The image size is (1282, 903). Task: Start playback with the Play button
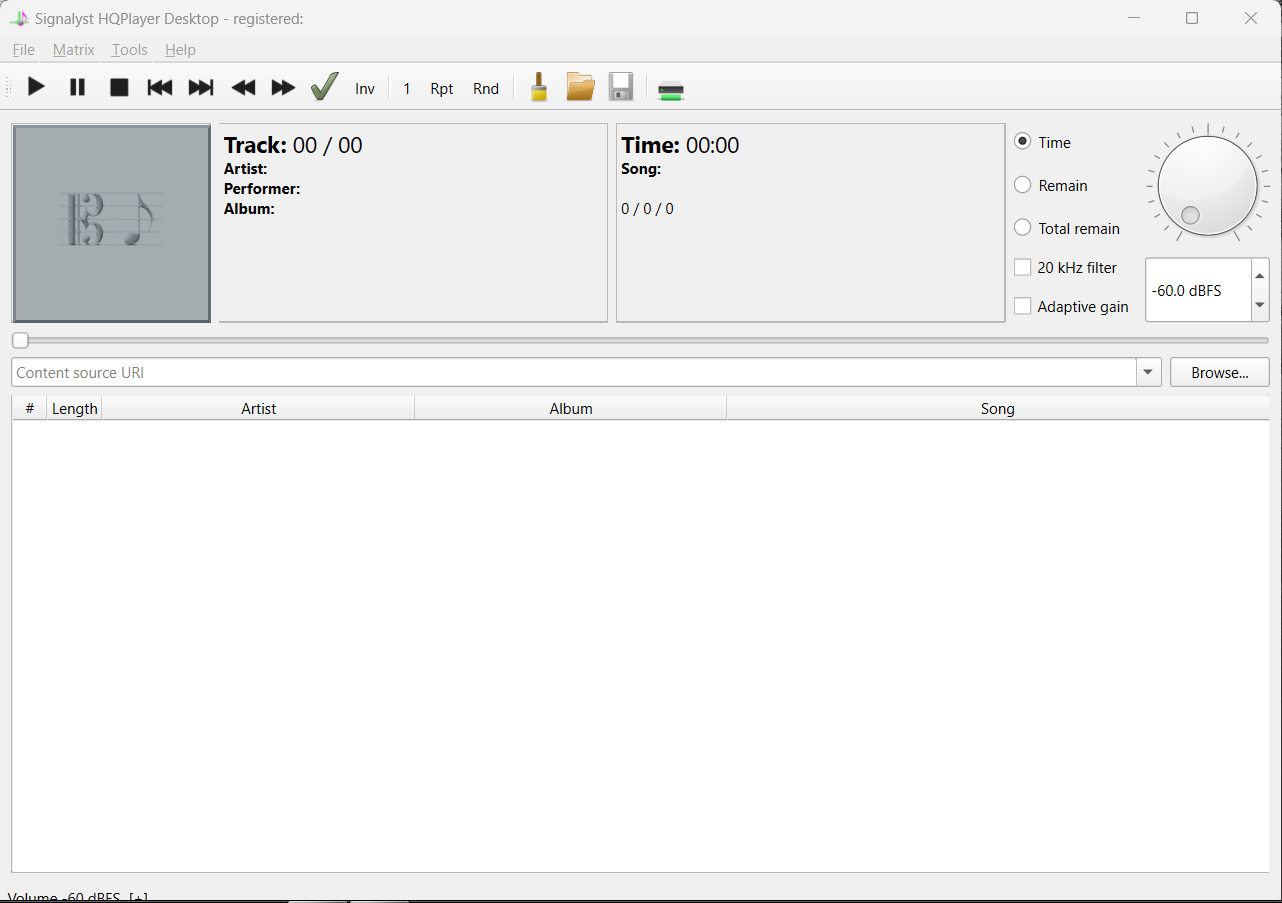tap(36, 87)
